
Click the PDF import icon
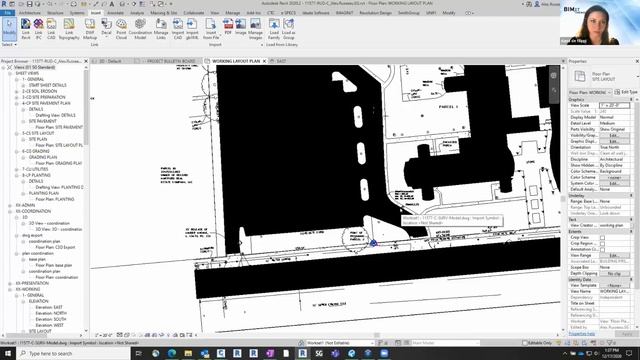click(228, 27)
